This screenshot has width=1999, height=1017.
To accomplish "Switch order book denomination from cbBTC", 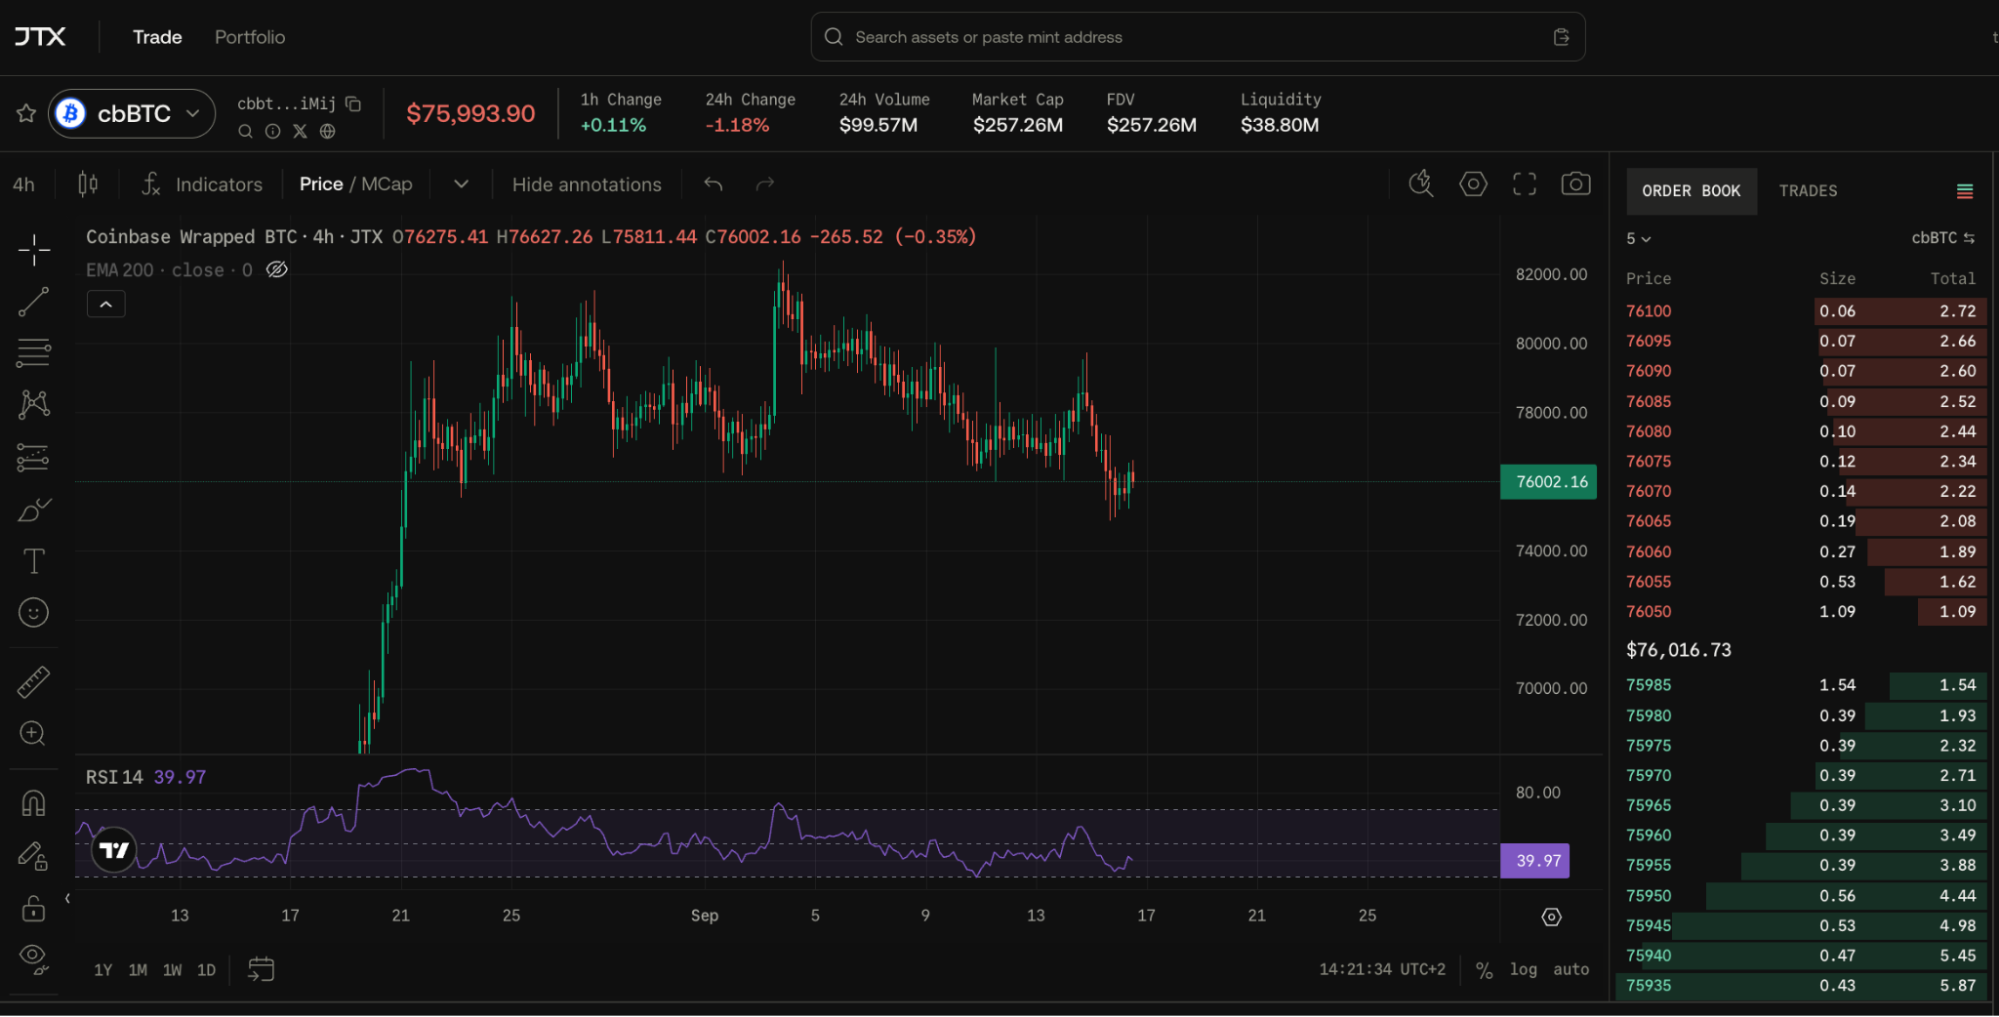I will (x=1942, y=238).
